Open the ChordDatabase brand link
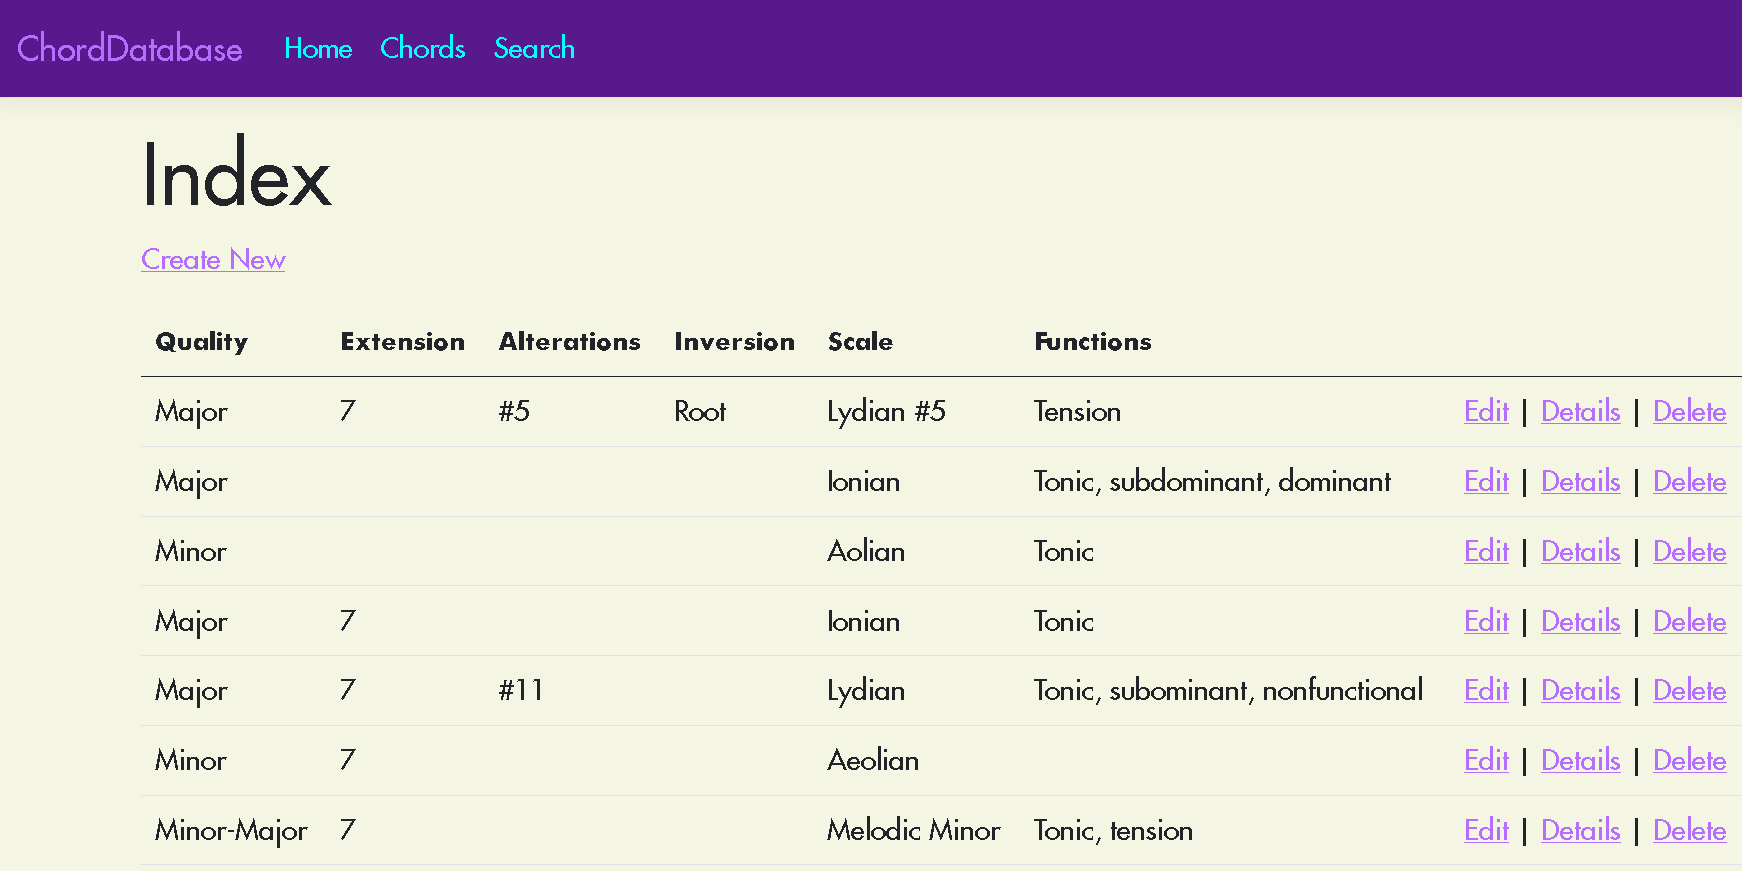1742x872 pixels. pos(130,48)
